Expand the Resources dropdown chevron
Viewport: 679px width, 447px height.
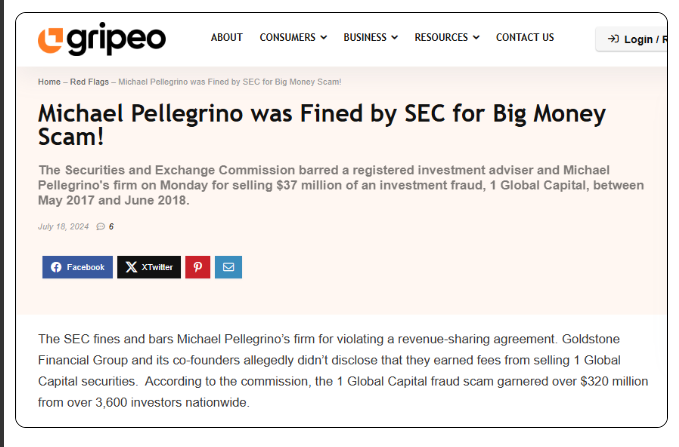[x=476, y=38]
